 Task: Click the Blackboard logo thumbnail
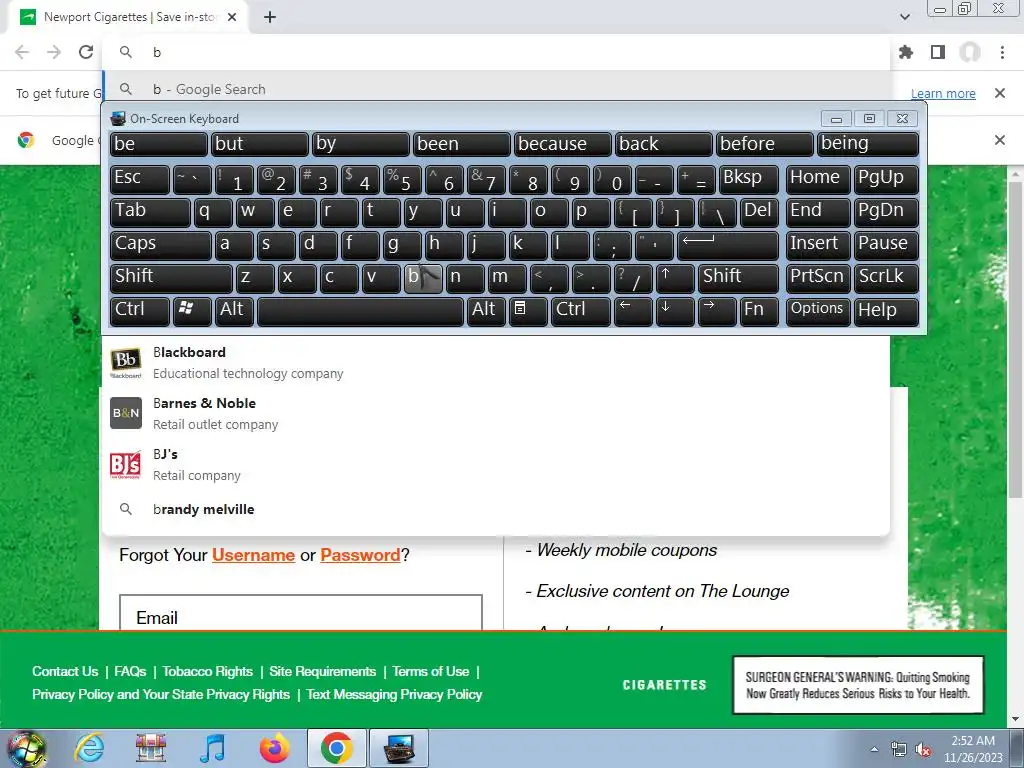point(125,362)
